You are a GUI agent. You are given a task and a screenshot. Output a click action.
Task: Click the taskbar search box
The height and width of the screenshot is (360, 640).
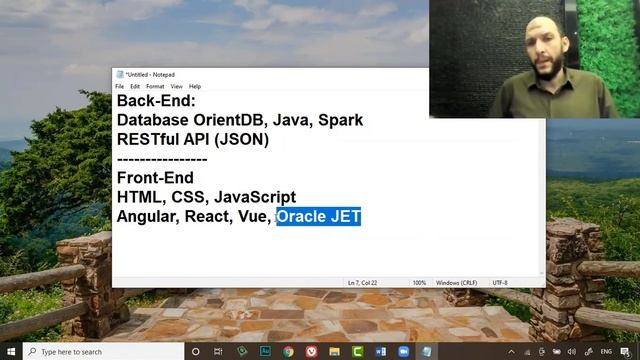coord(104,351)
